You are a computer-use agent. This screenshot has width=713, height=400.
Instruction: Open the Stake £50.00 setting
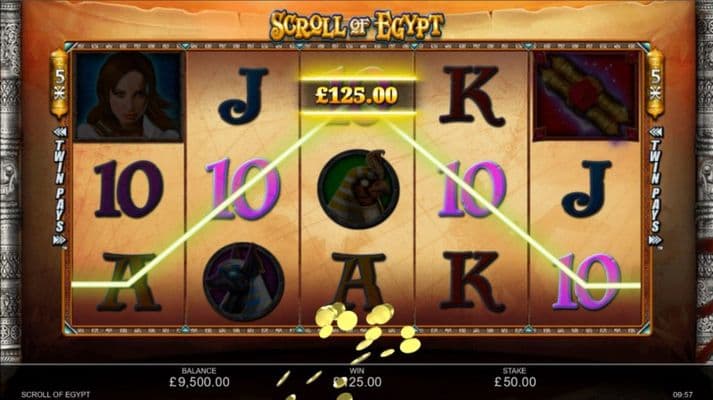(x=515, y=378)
